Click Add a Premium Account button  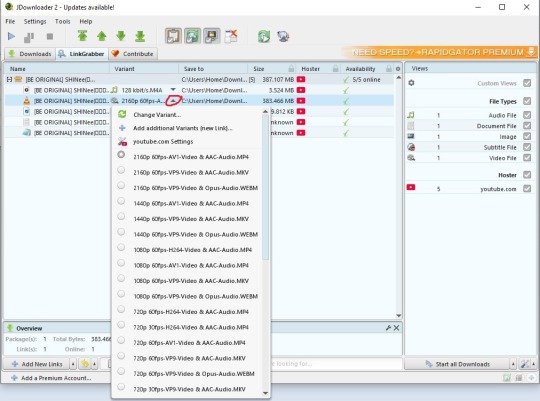coord(51,378)
